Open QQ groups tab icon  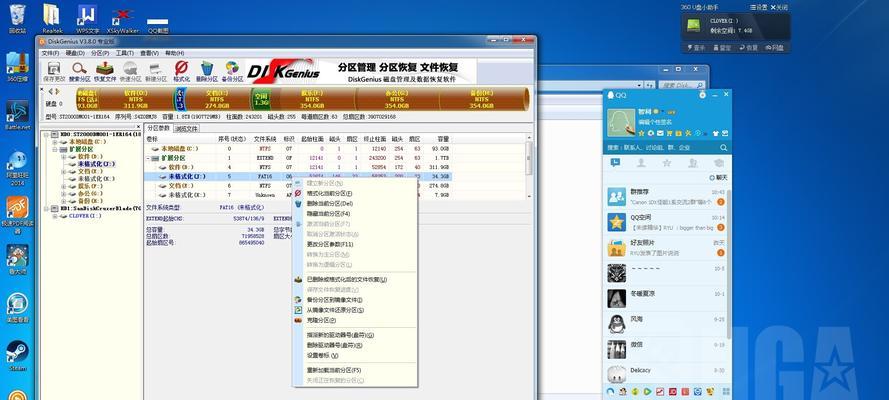(692, 163)
